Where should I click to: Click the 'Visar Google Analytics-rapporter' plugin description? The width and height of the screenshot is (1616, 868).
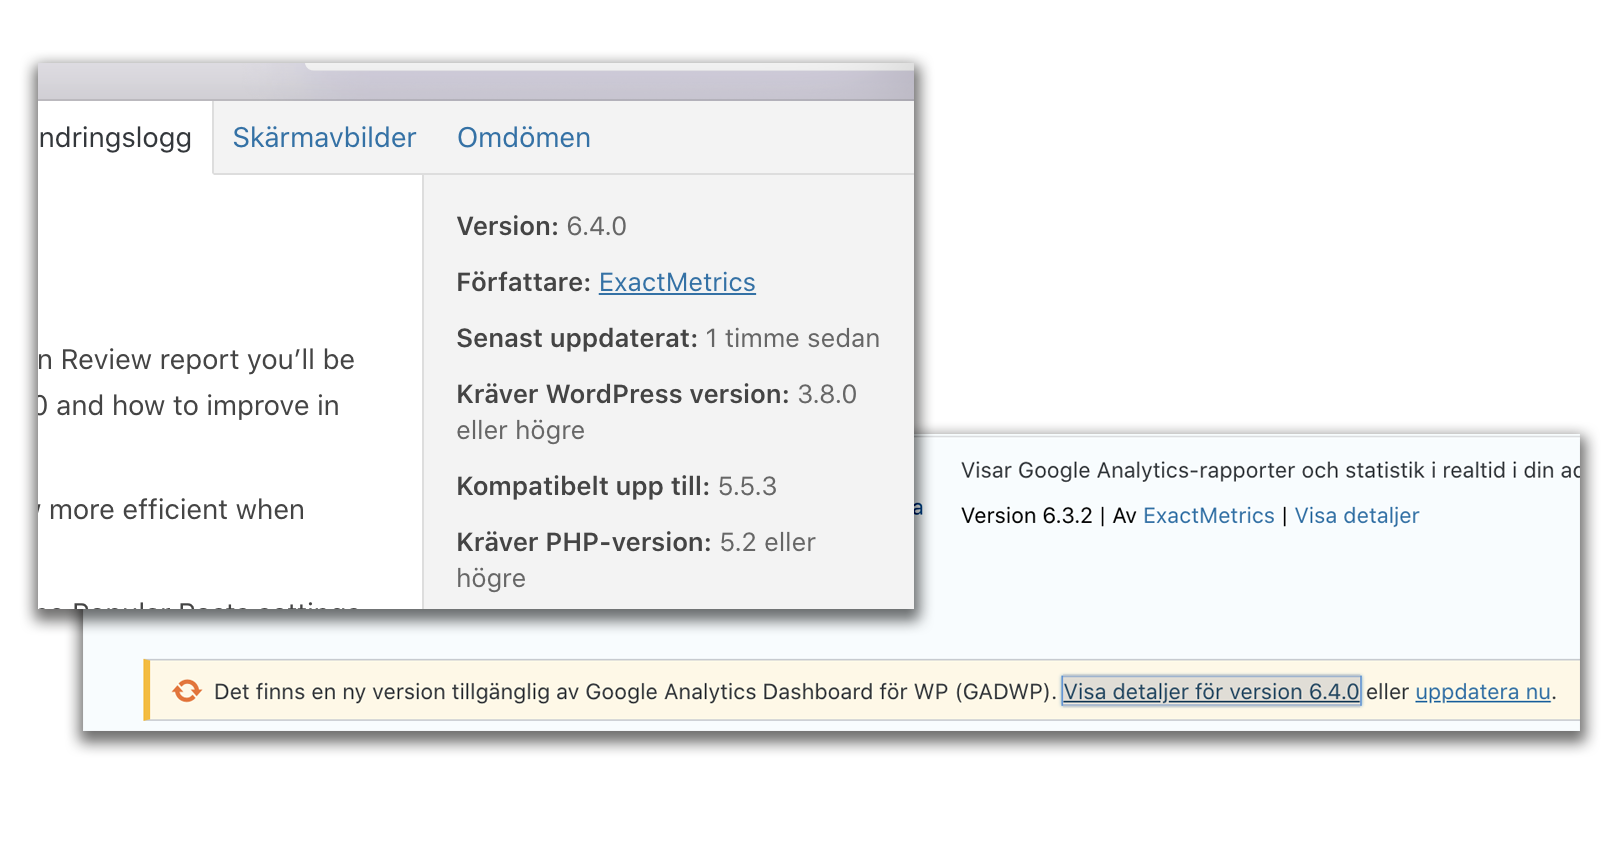(x=1260, y=471)
